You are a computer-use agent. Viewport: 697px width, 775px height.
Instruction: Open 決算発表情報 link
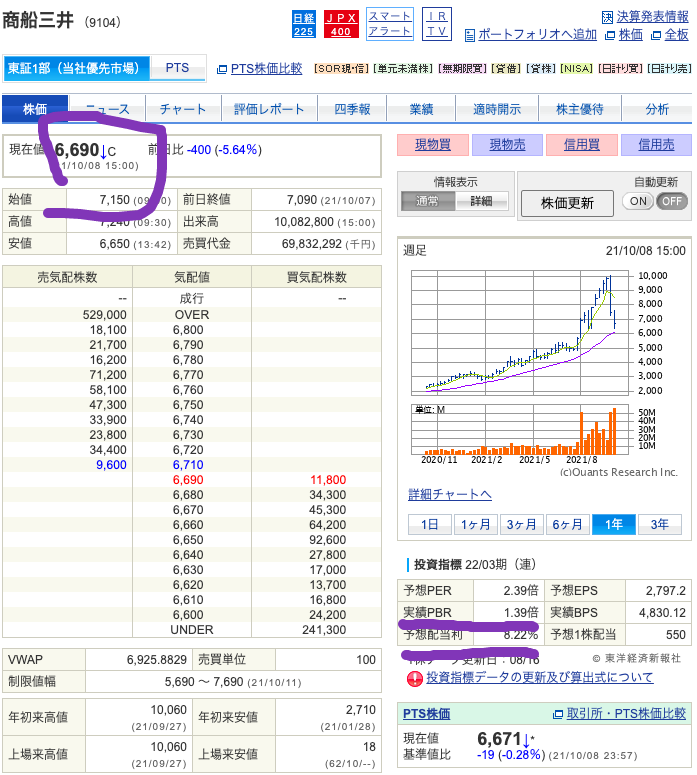(653, 17)
